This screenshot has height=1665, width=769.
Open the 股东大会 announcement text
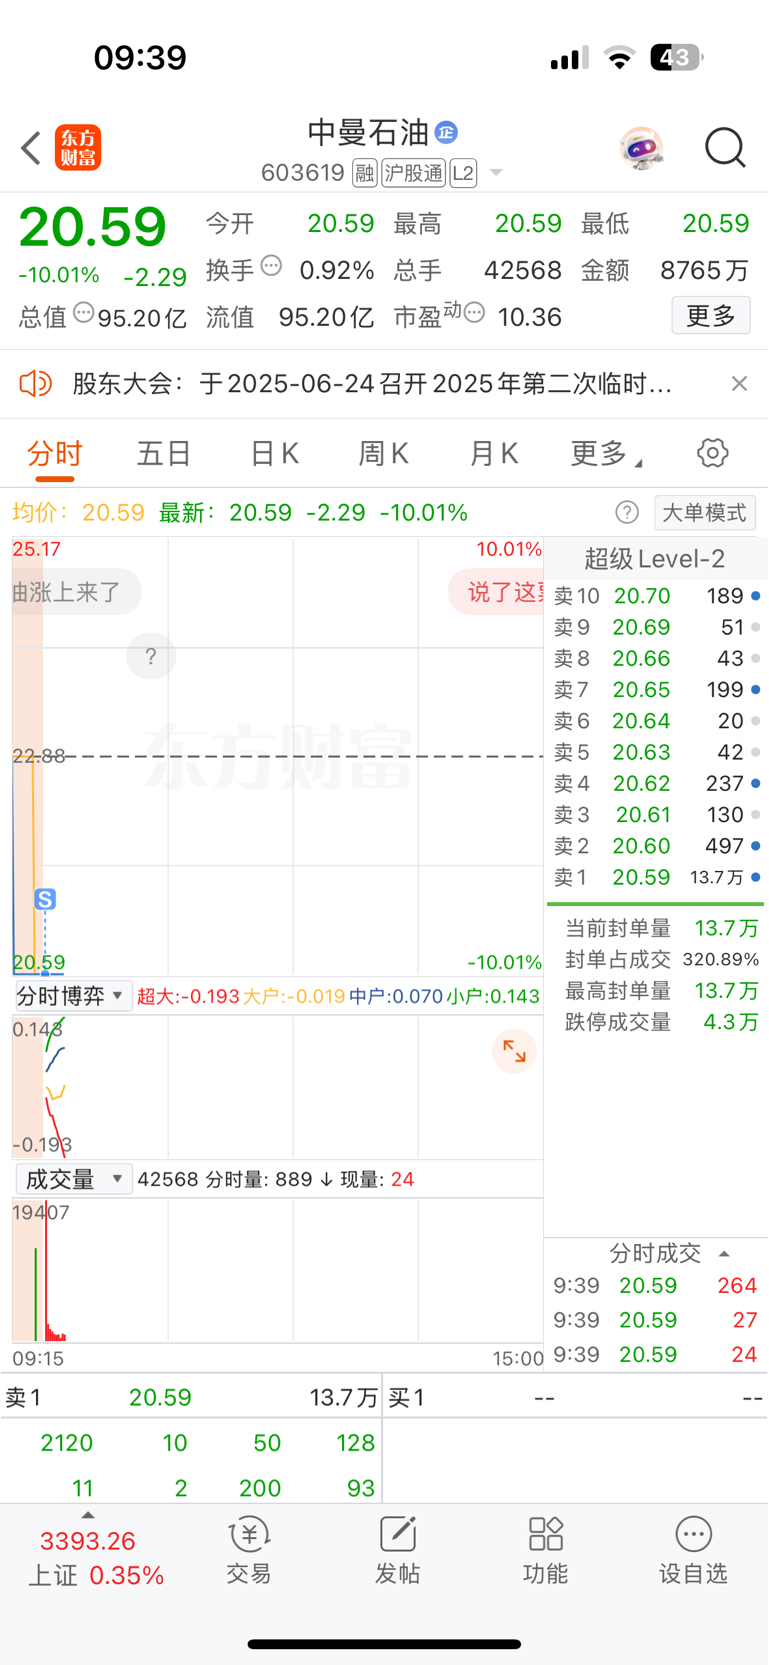coord(372,383)
